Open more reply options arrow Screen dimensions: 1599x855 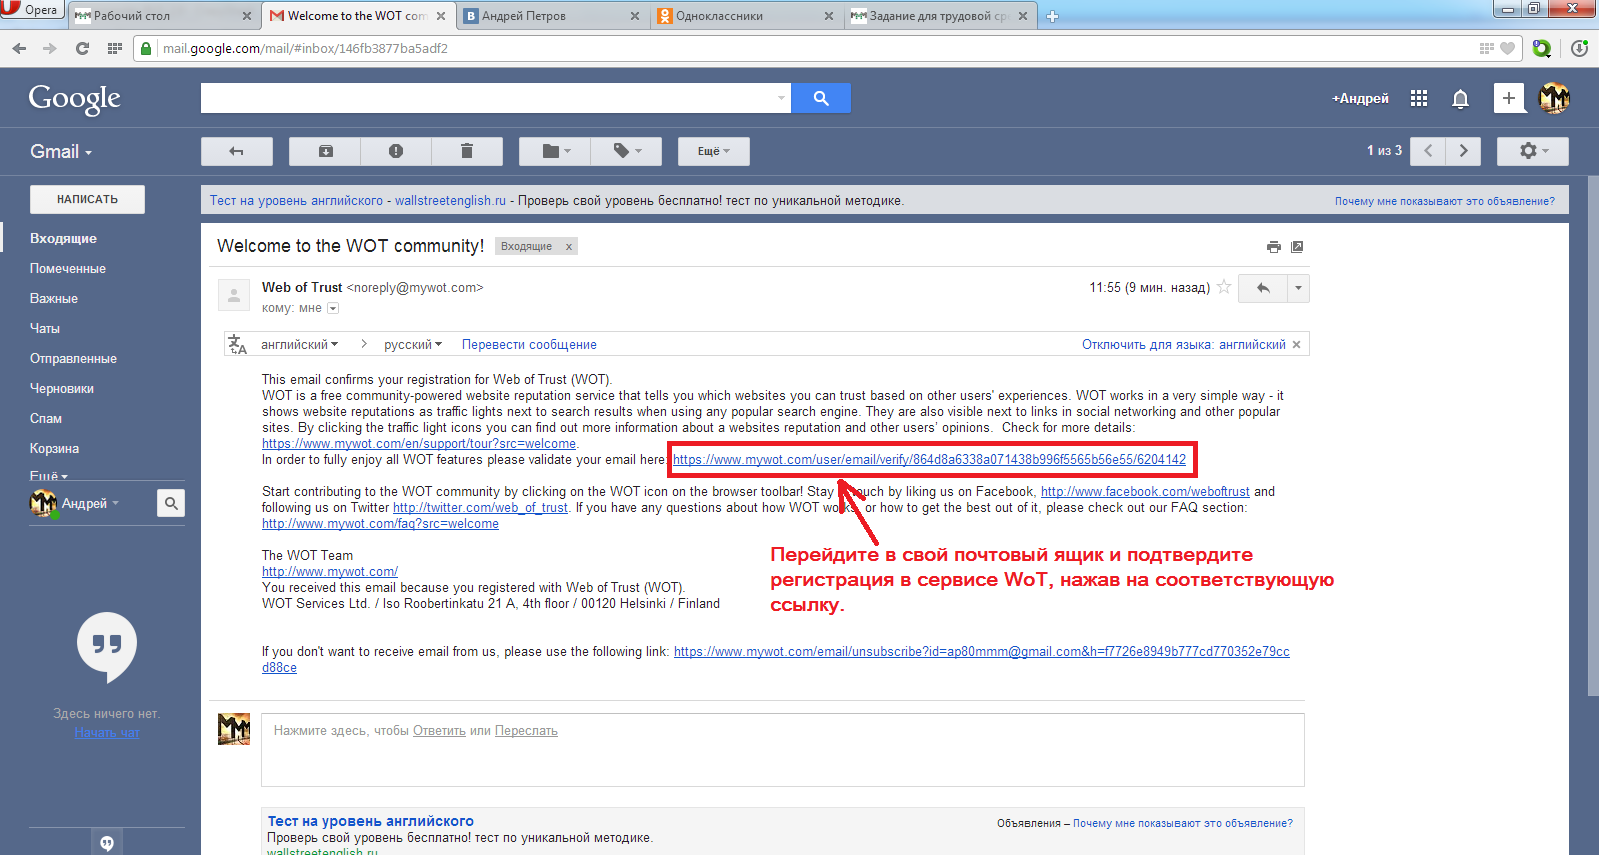(x=1298, y=288)
